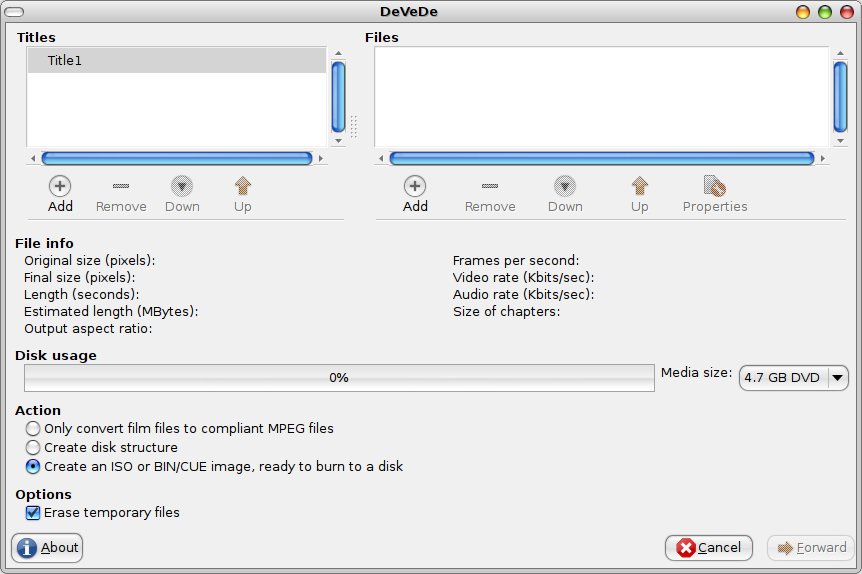Click the 'Length (seconds):' label

coord(81,295)
